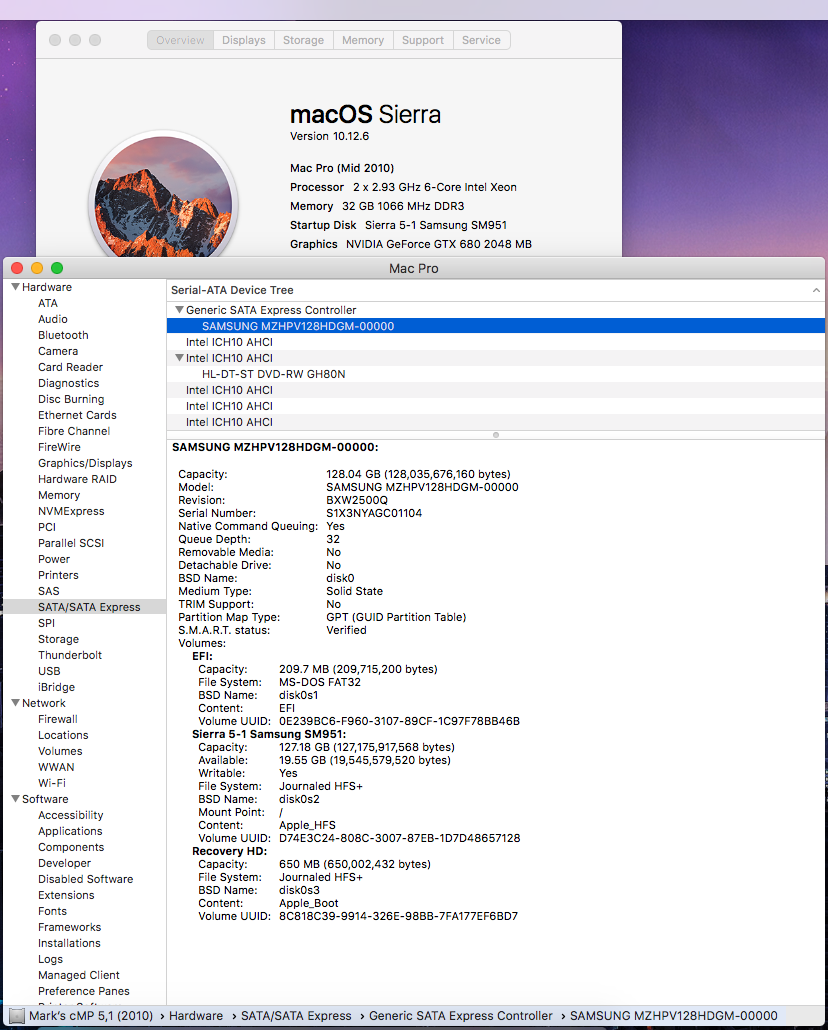Minimize the Mac Pro window with yellow button
This screenshot has width=828, height=1030.
click(37, 268)
